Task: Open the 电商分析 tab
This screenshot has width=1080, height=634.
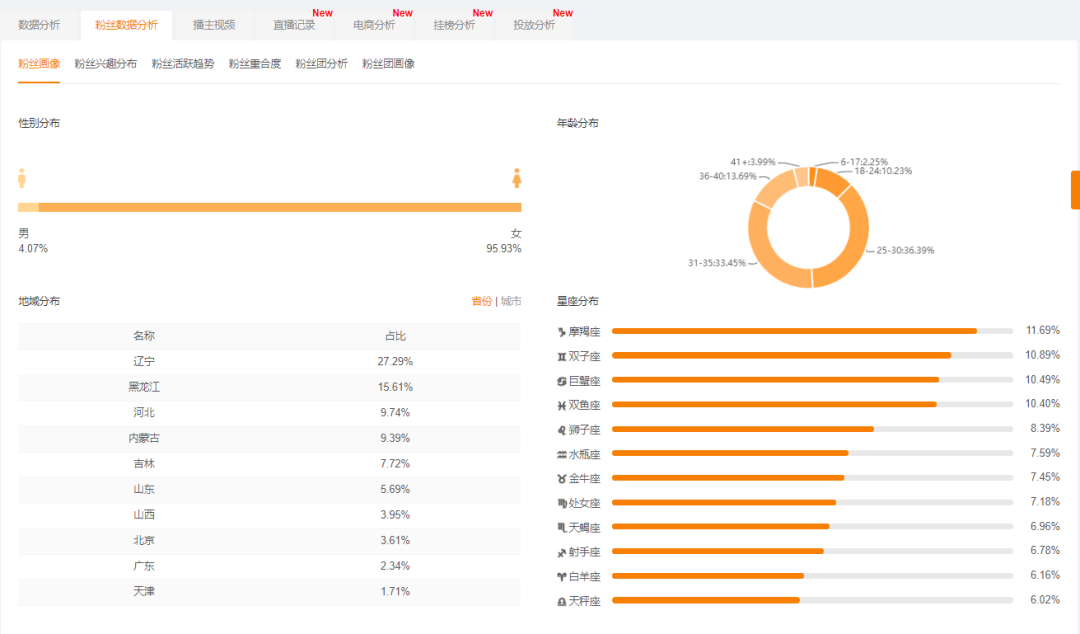Action: point(374,25)
